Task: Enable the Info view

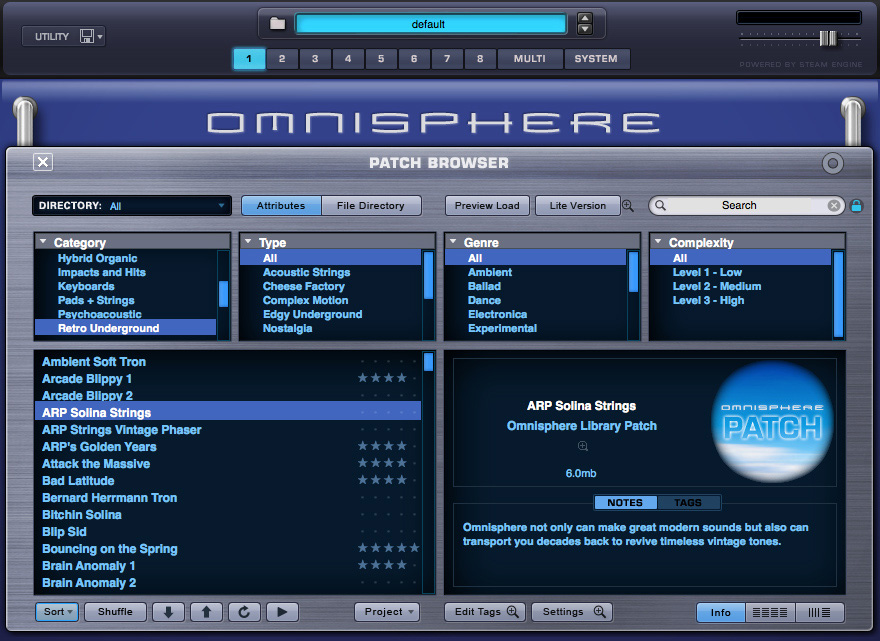Action: tap(721, 612)
